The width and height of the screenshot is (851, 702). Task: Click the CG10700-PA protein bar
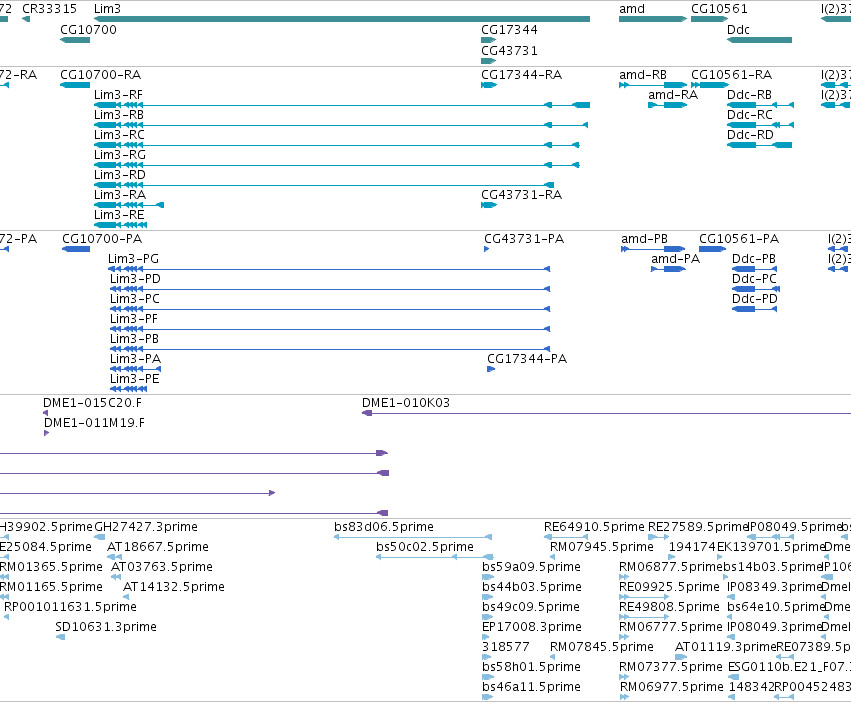[76, 249]
